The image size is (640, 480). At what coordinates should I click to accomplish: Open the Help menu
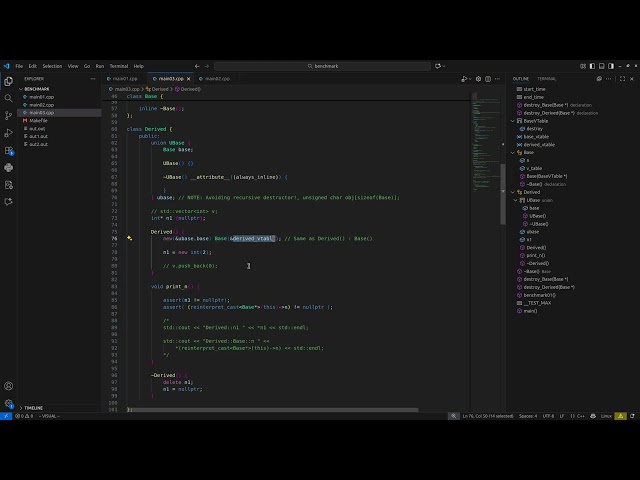(x=139, y=66)
